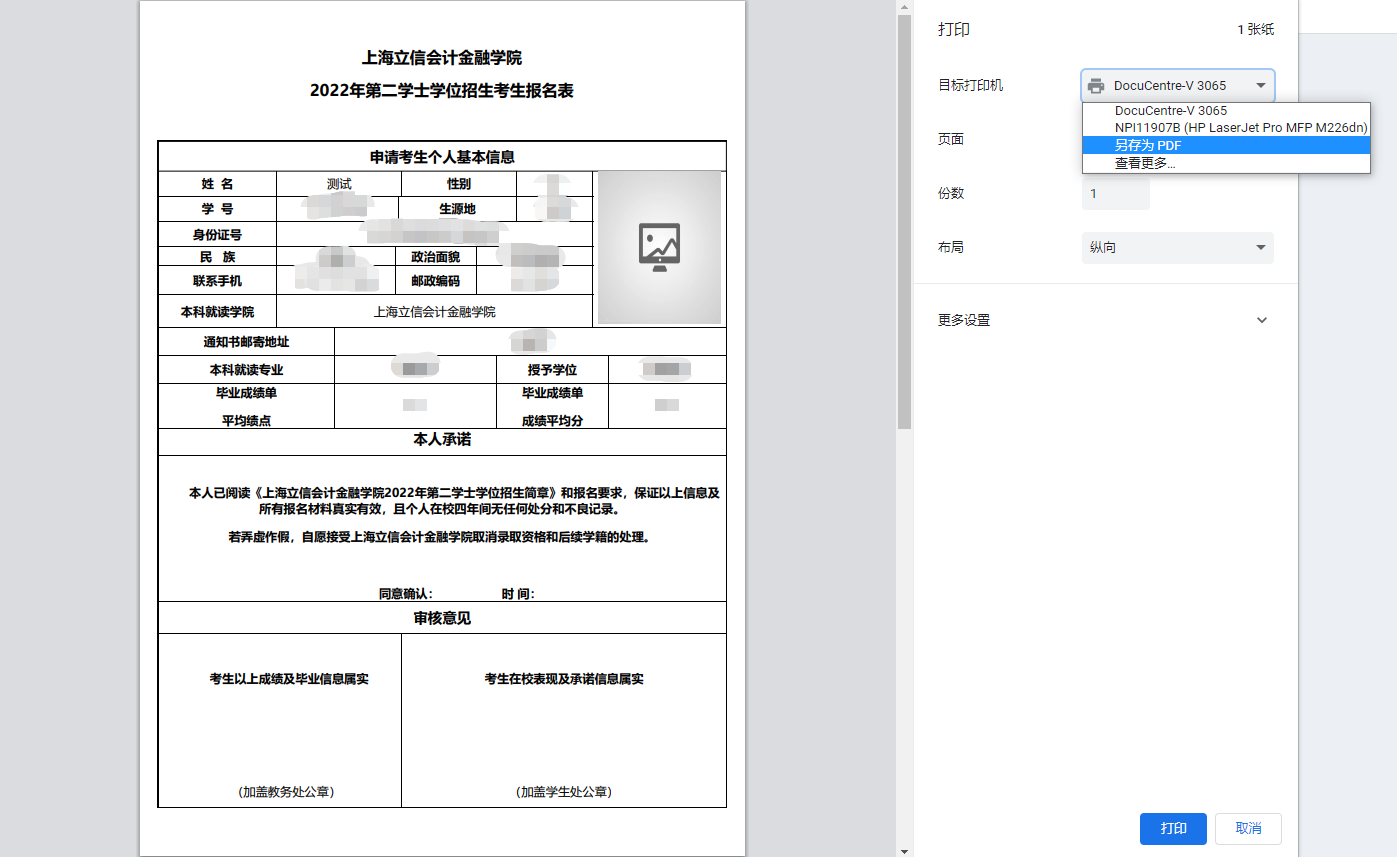Viewport: 1397px width, 857px height.
Task: Click the photo placeholder icon in the form
Action: [x=659, y=247]
